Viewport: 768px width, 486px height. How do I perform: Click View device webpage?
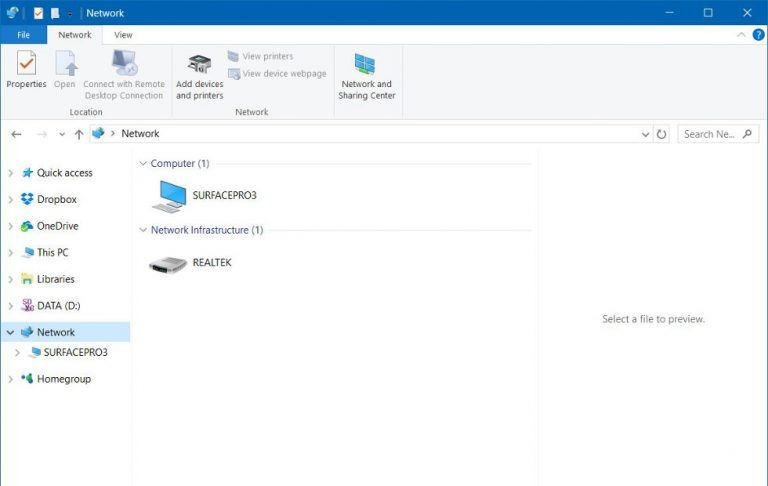point(277,73)
